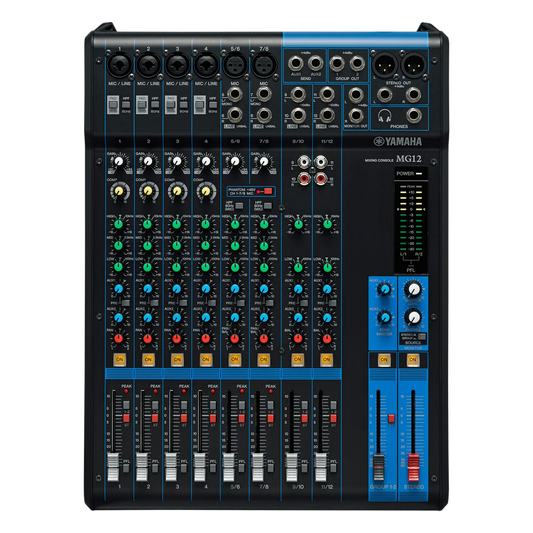Click the channel 4 red PAN knob
533x533 pixels.
pos(205,338)
